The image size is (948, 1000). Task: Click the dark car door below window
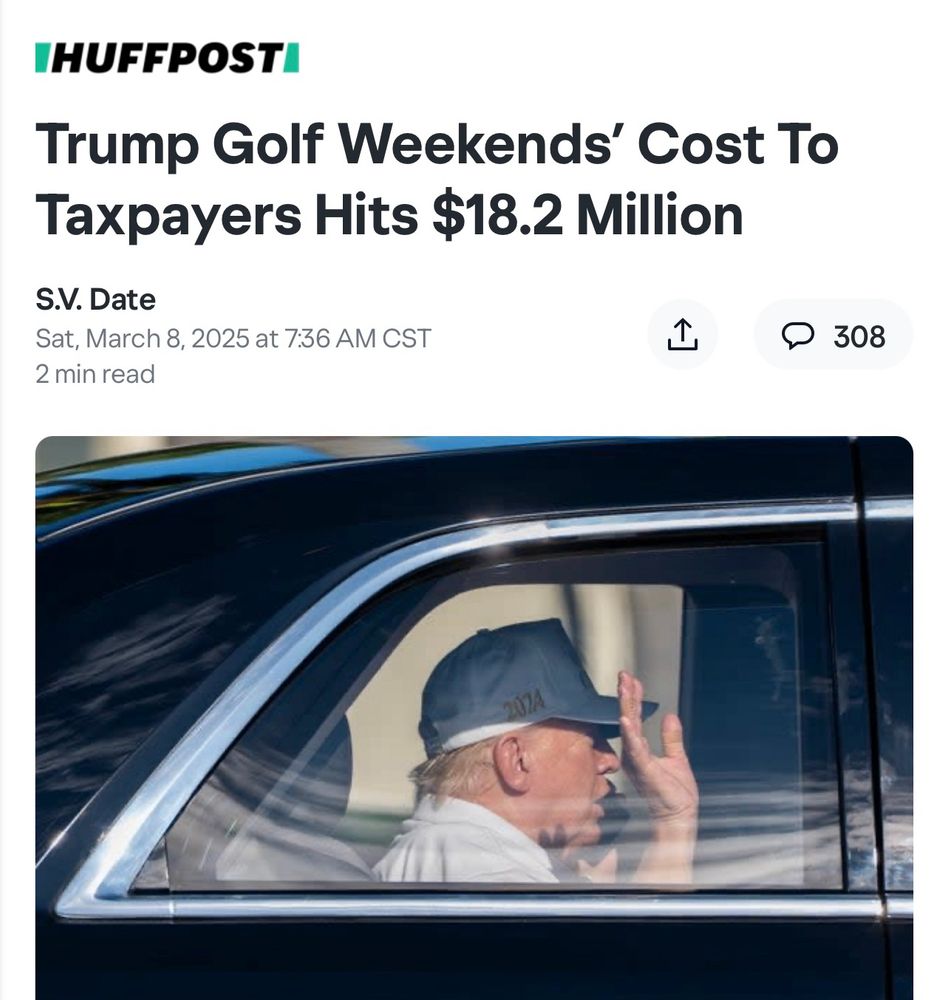tap(472, 960)
